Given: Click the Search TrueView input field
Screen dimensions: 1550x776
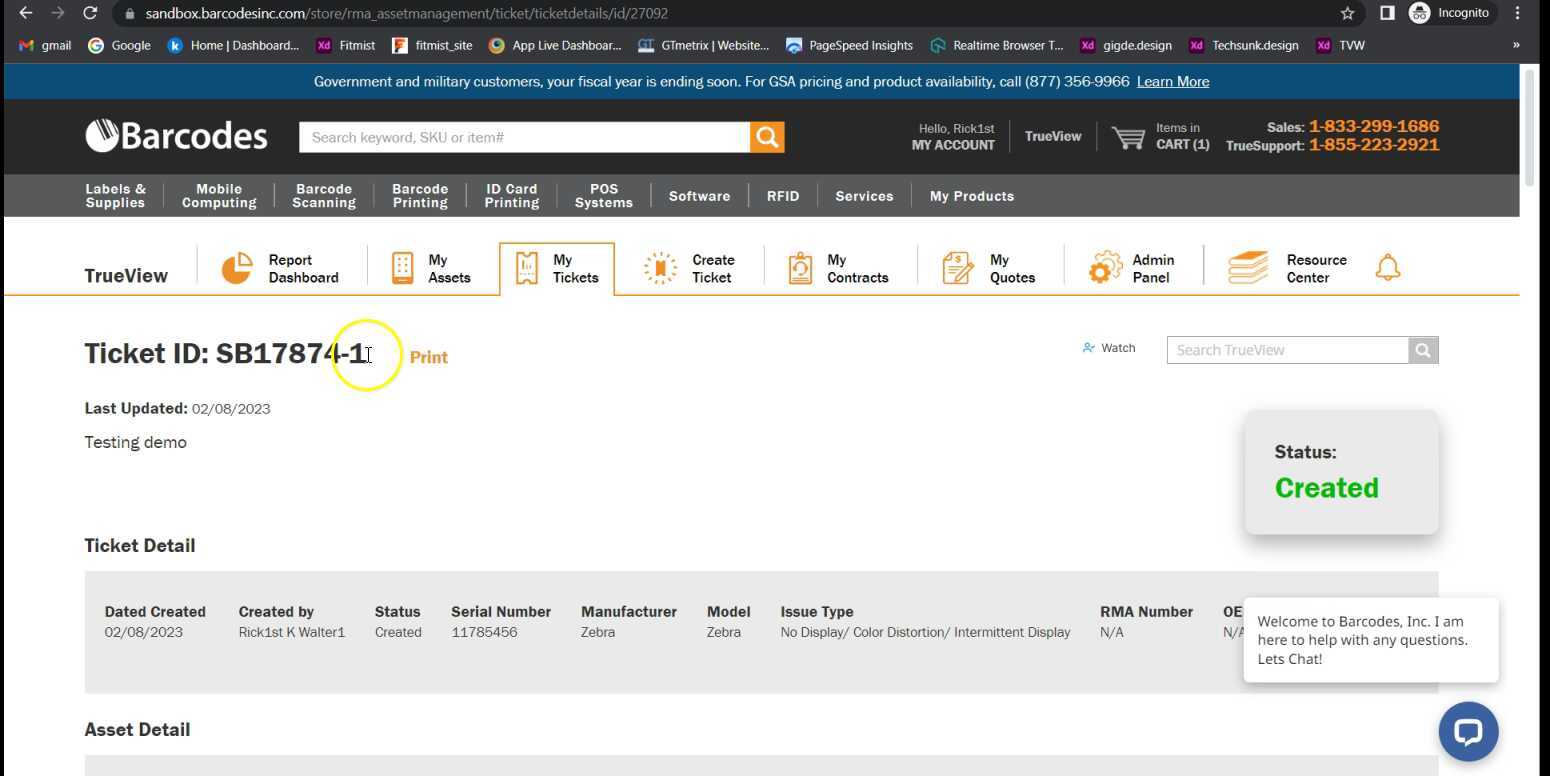Looking at the screenshot, I should 1287,350.
